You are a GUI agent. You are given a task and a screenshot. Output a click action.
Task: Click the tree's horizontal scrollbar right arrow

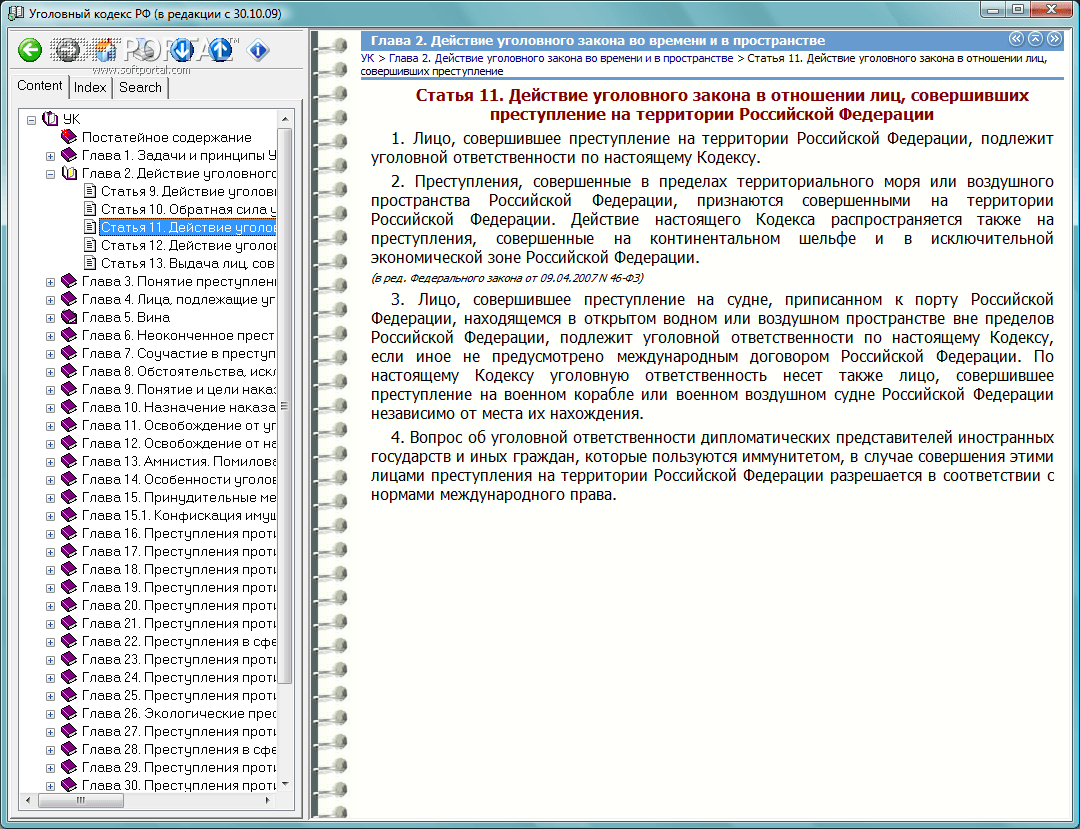click(268, 801)
